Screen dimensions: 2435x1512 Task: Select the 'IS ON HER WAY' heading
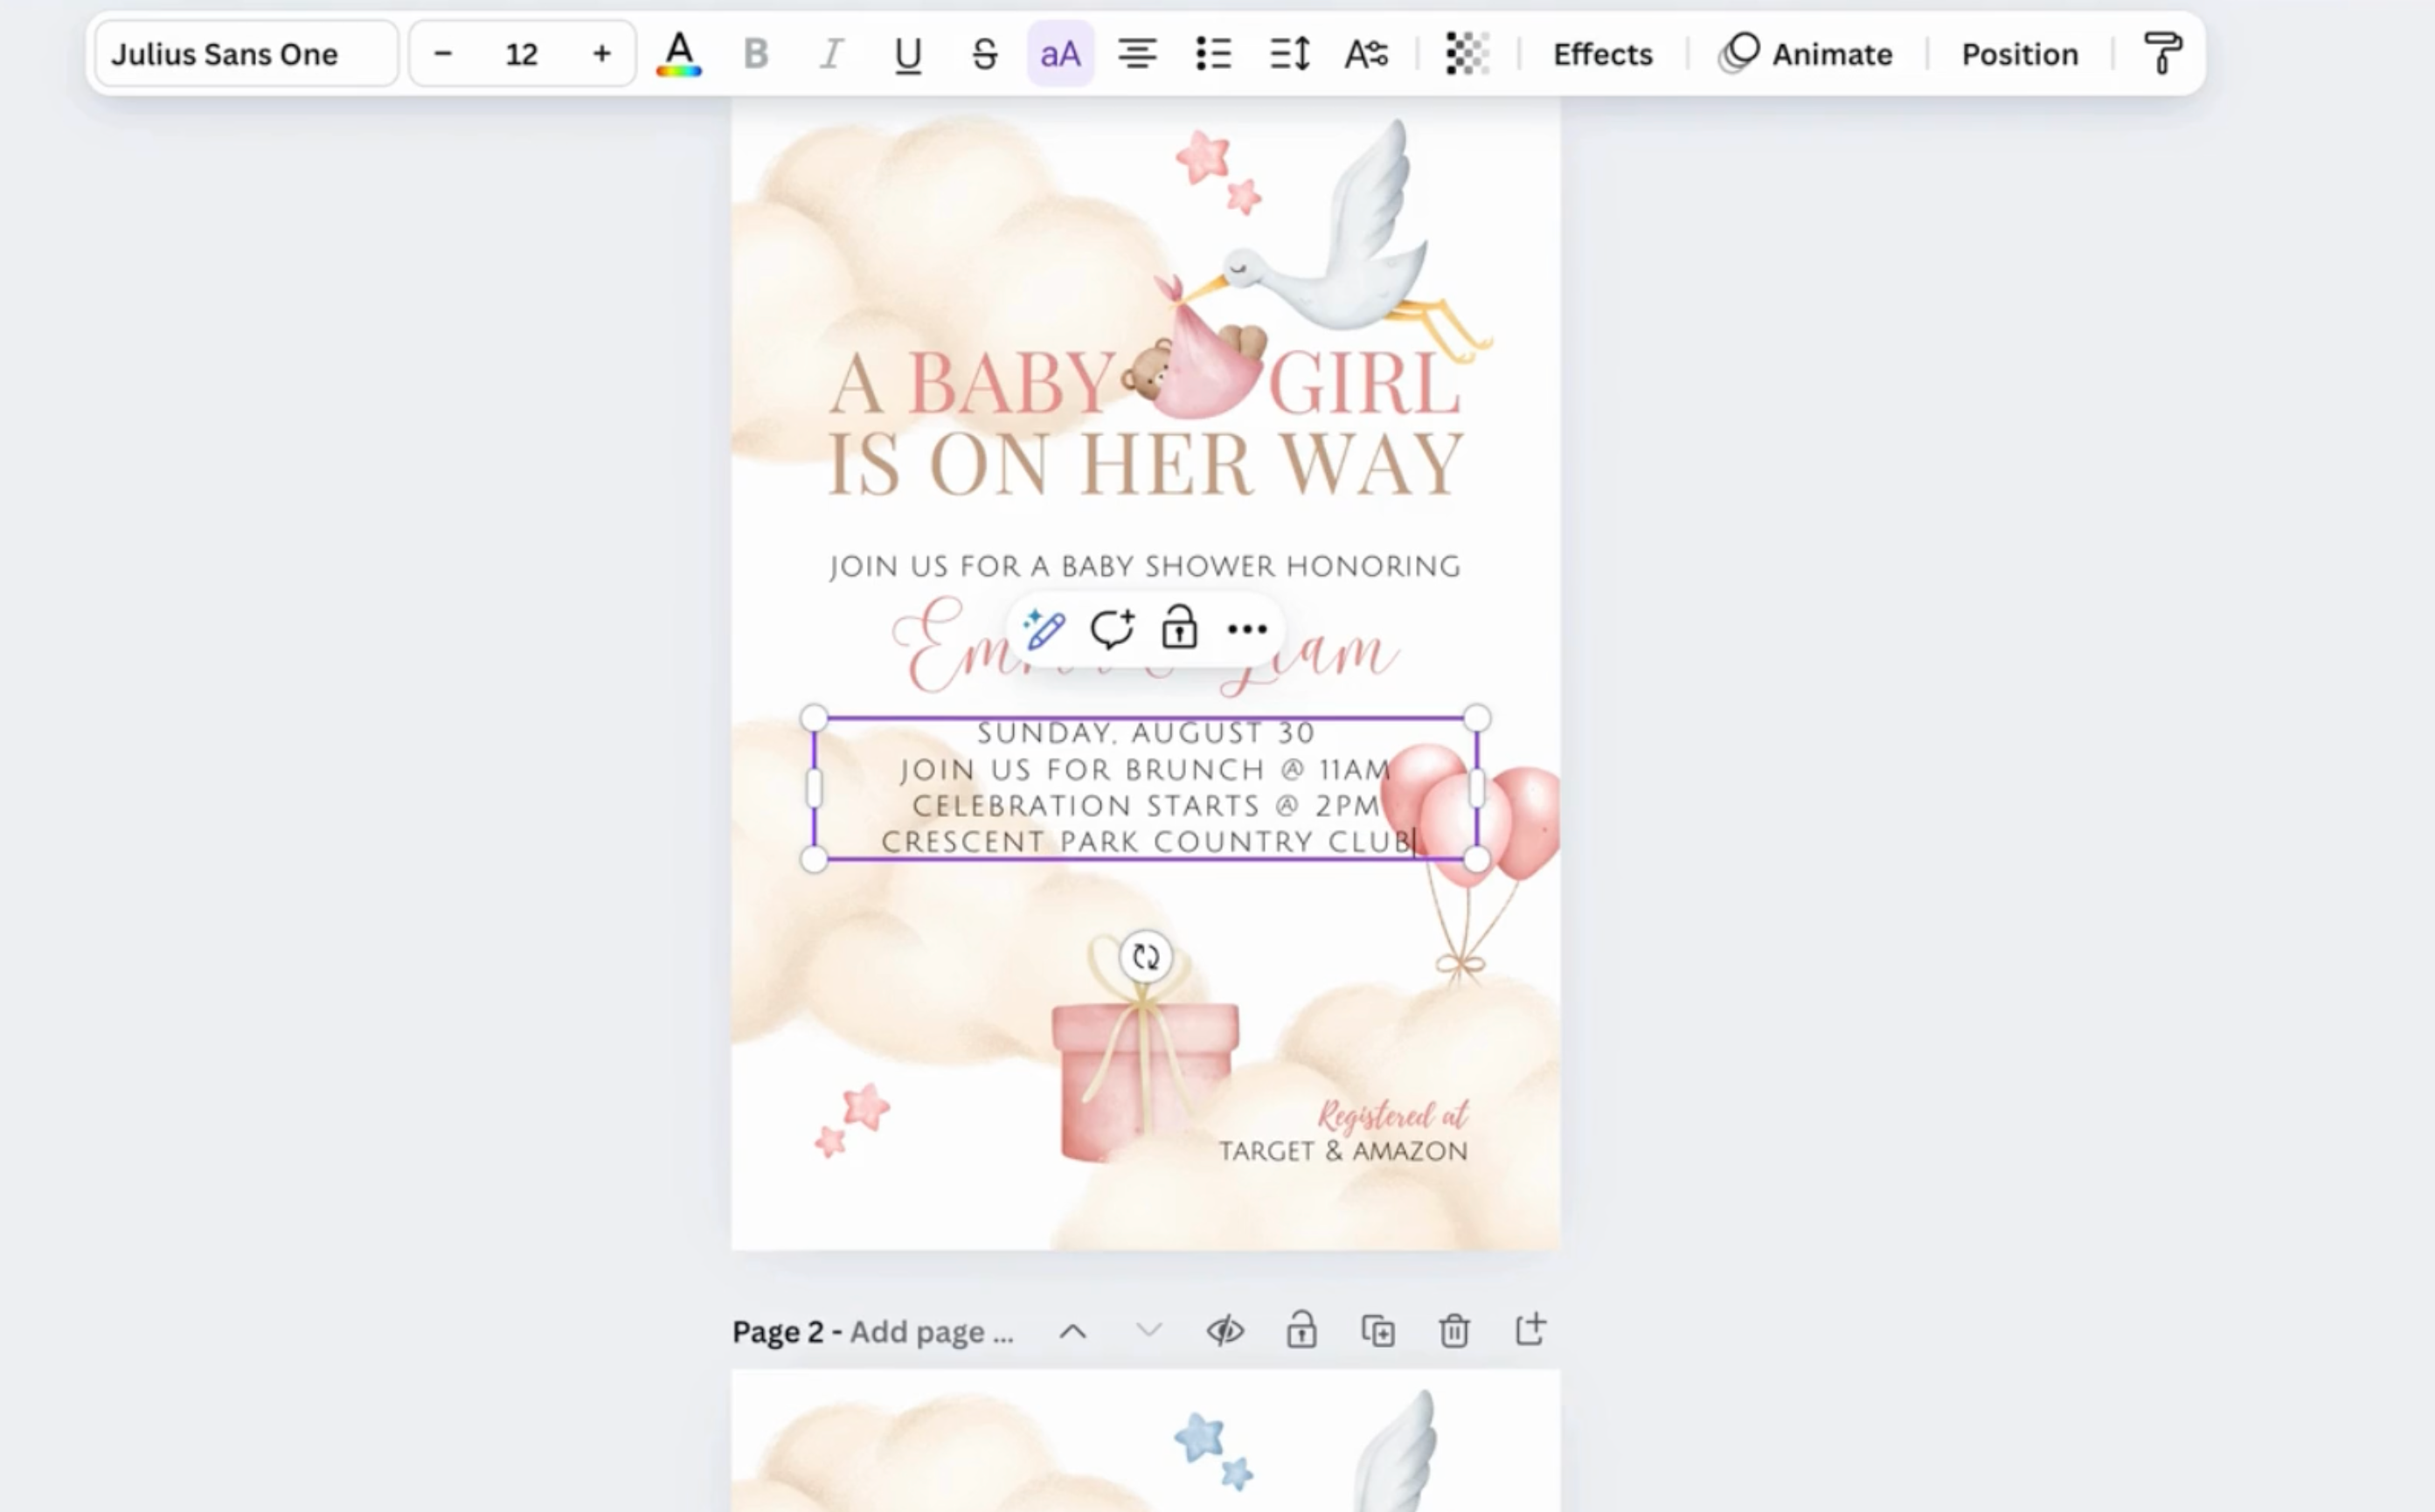(x=1145, y=465)
